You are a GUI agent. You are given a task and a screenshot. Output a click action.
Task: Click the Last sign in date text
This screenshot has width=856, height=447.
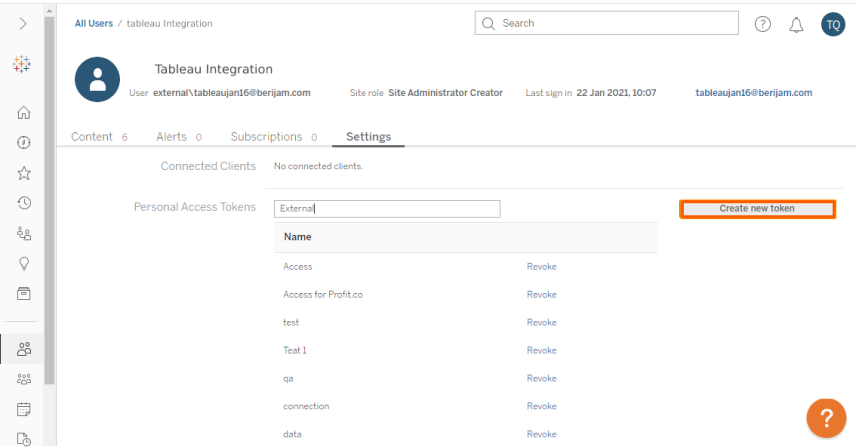(x=616, y=93)
